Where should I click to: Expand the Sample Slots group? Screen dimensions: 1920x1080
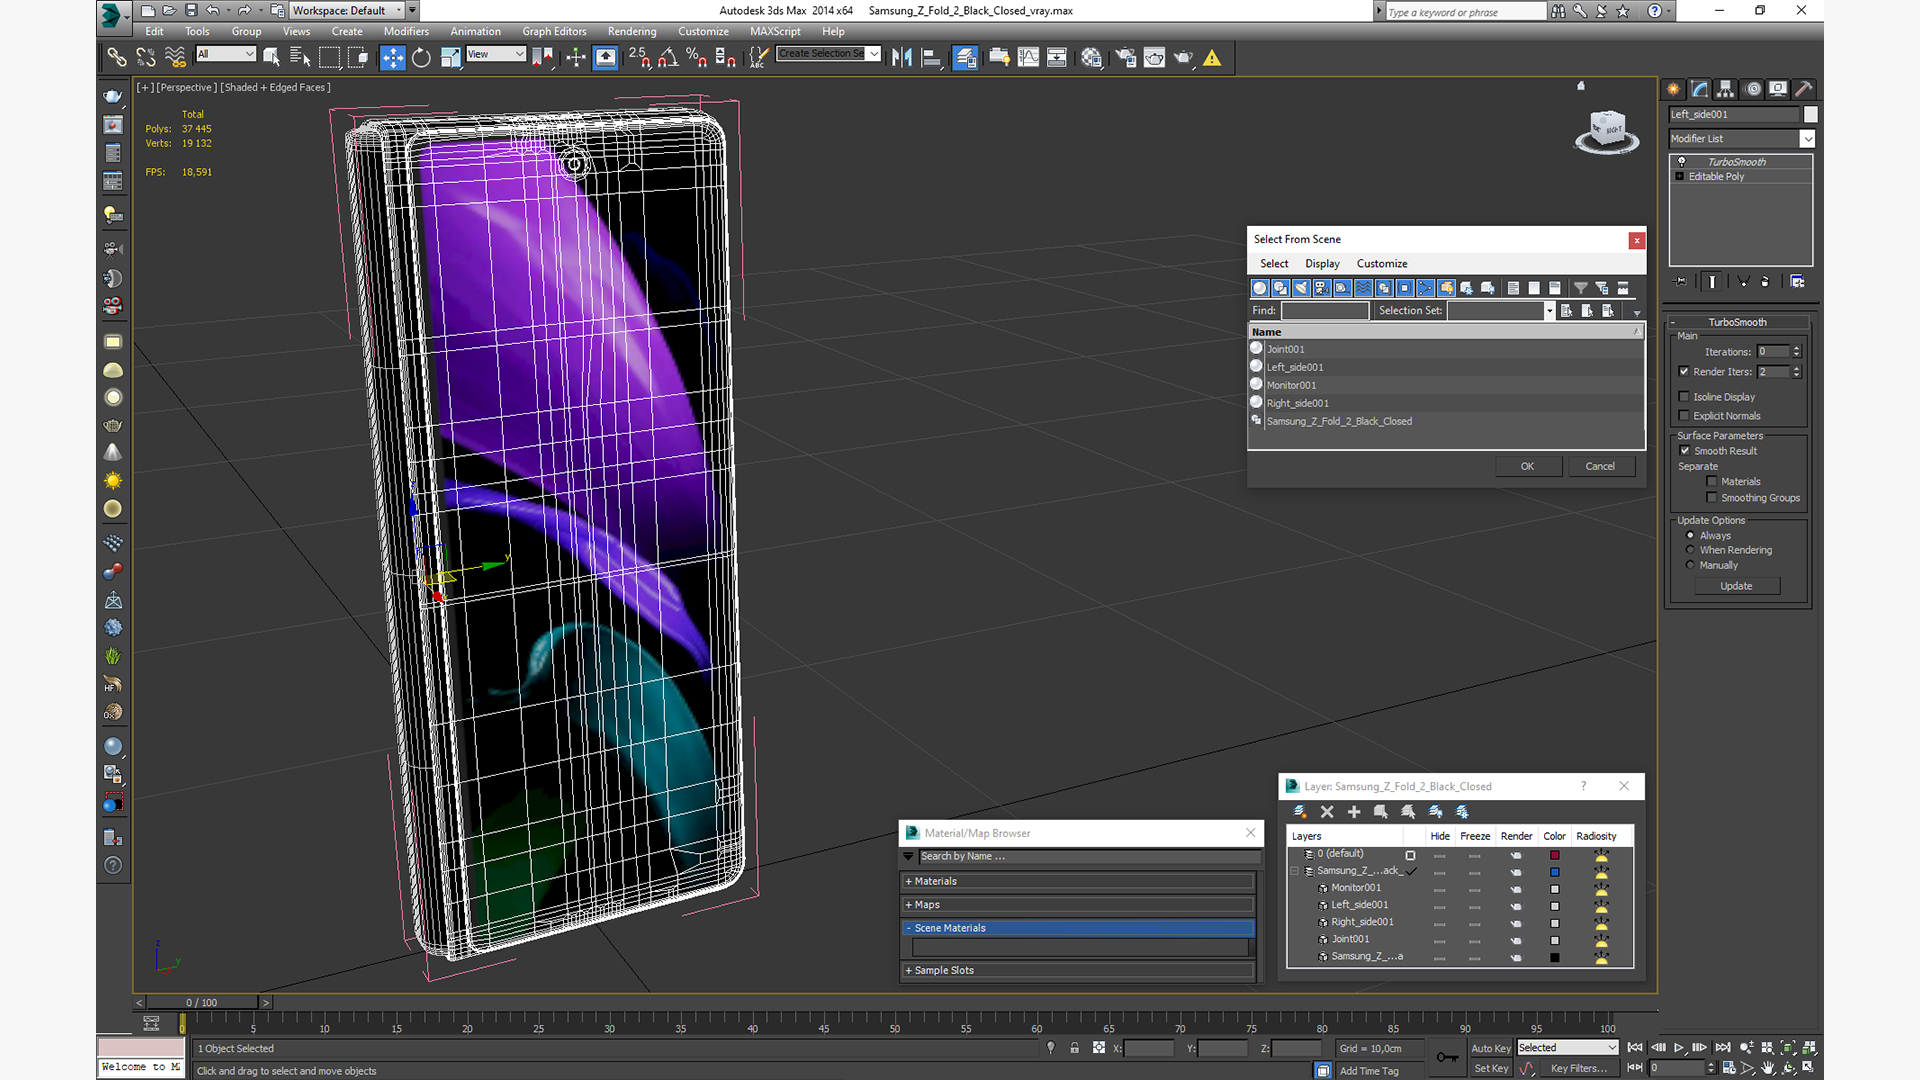point(1079,970)
